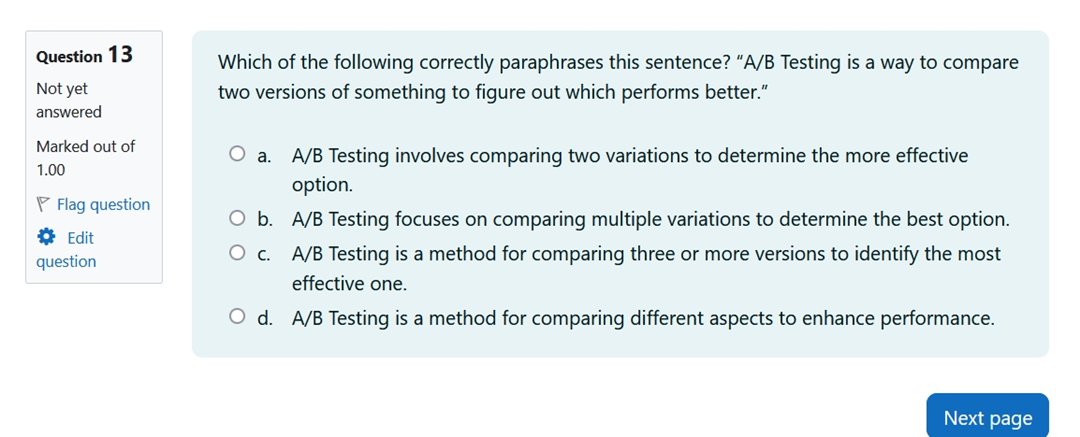
Task: Click the Flag question link text
Action: [x=103, y=205]
